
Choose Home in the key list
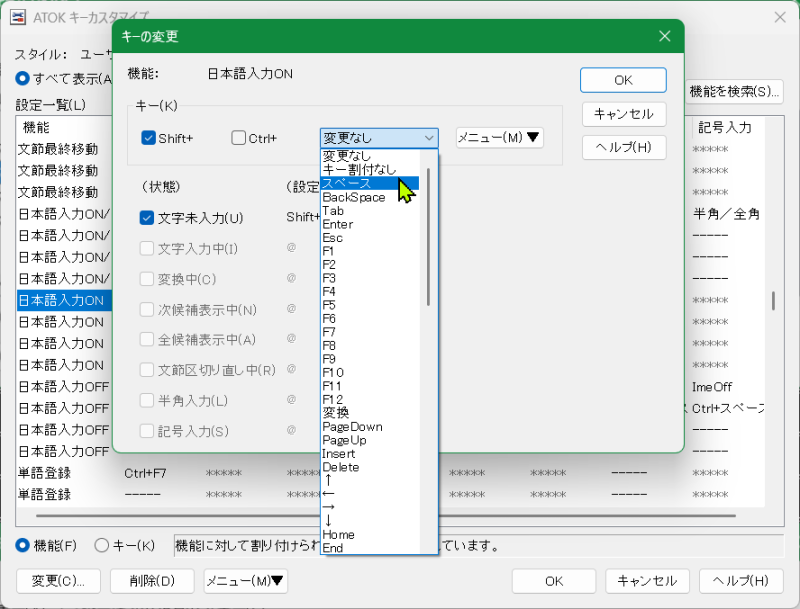tap(370, 535)
